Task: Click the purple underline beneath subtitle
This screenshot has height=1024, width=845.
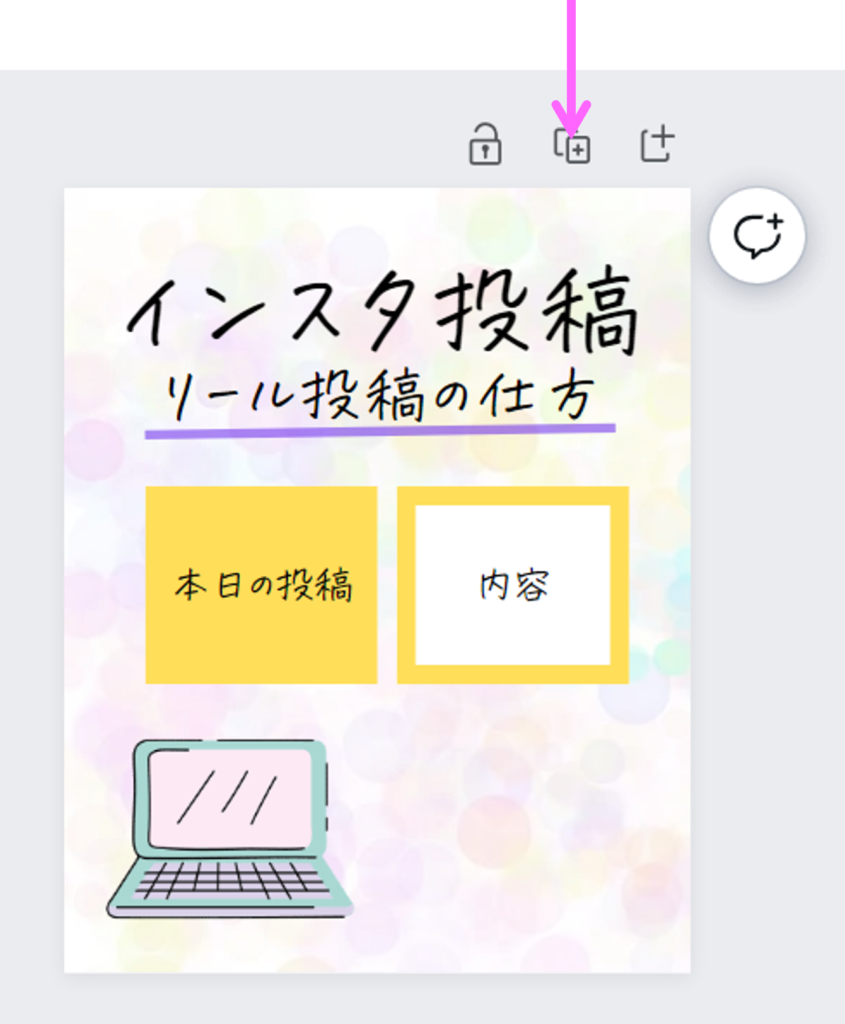Action: 380,431
